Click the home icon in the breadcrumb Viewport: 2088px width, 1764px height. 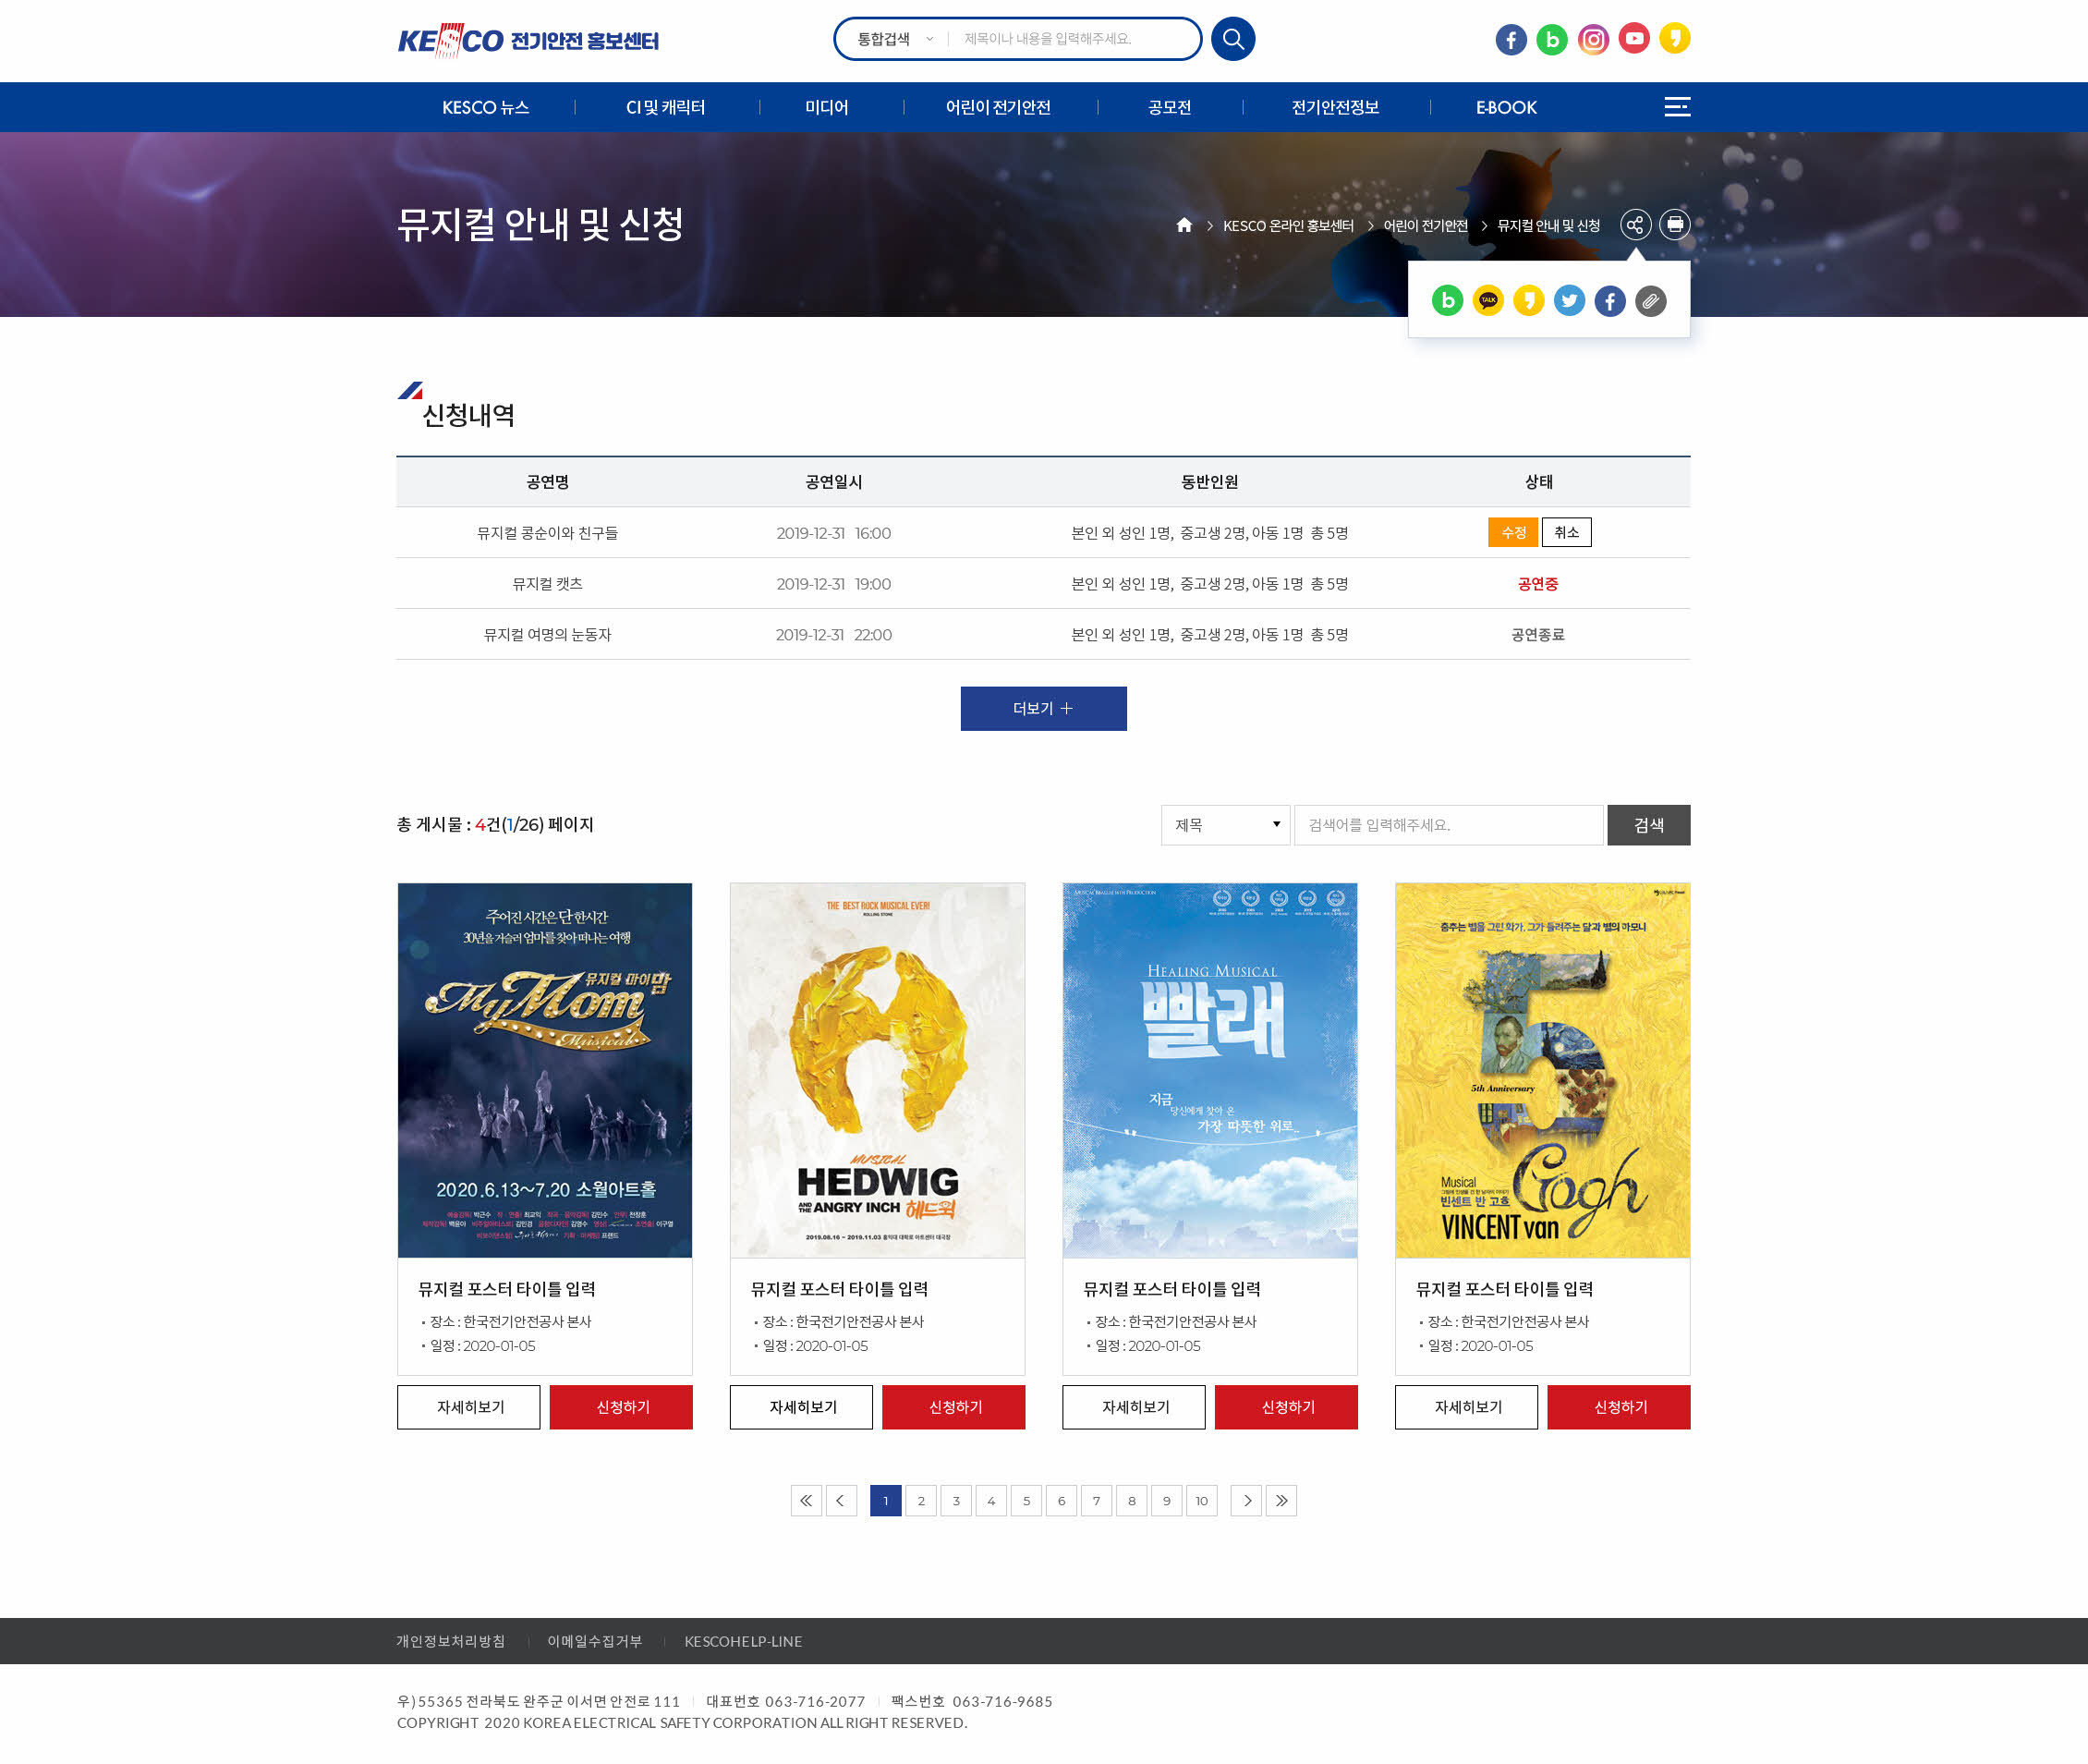[x=1184, y=225]
